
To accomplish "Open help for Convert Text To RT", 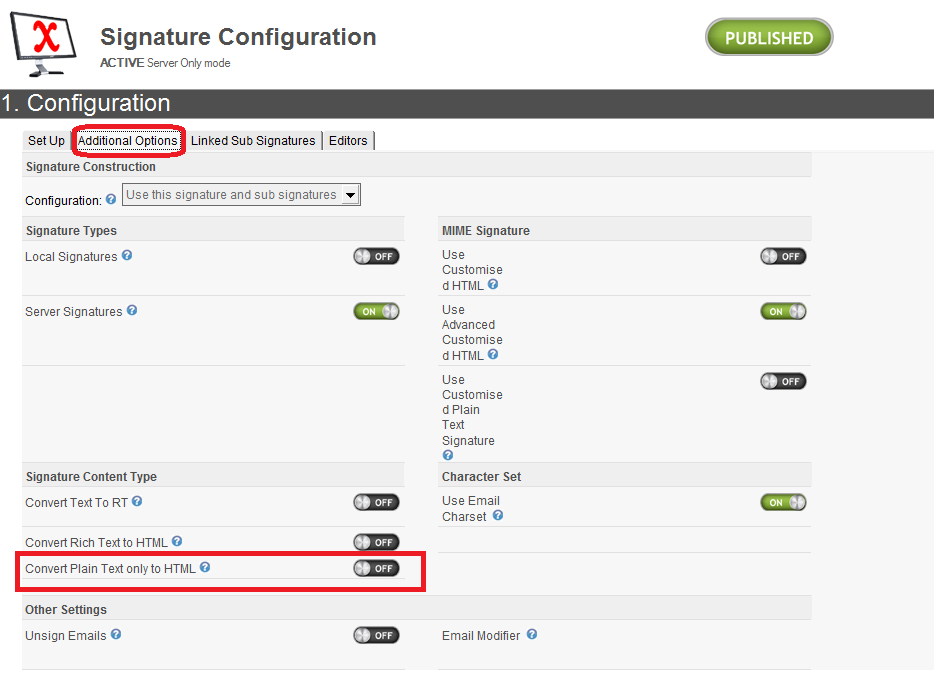I will tap(137, 502).
